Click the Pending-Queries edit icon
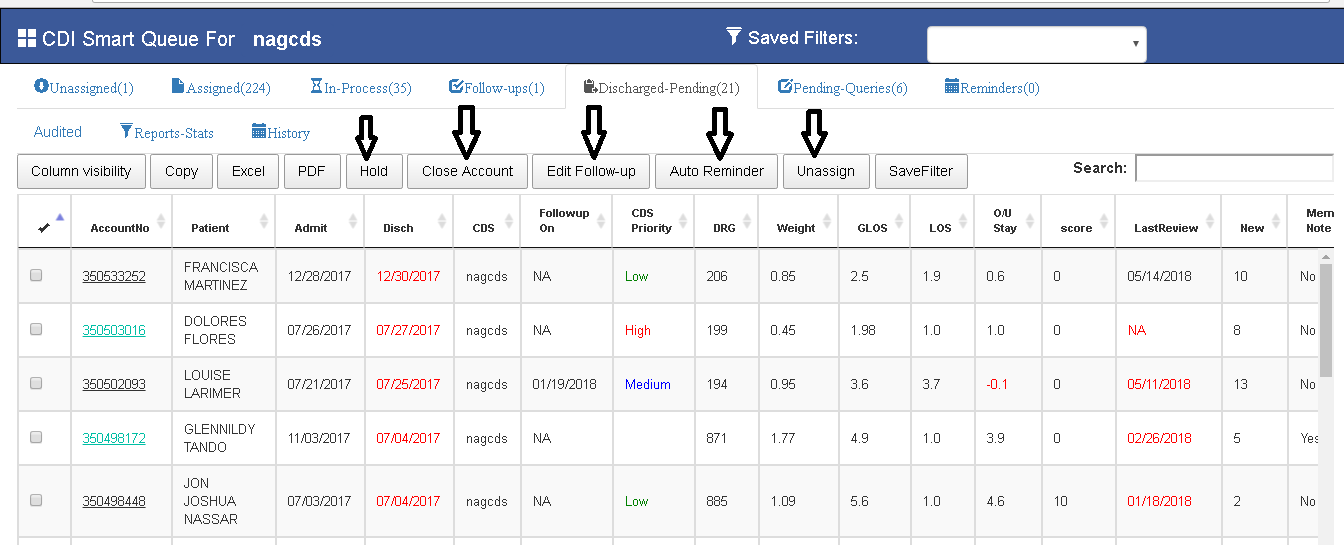Screen dimensions: 1344x545 [785, 87]
